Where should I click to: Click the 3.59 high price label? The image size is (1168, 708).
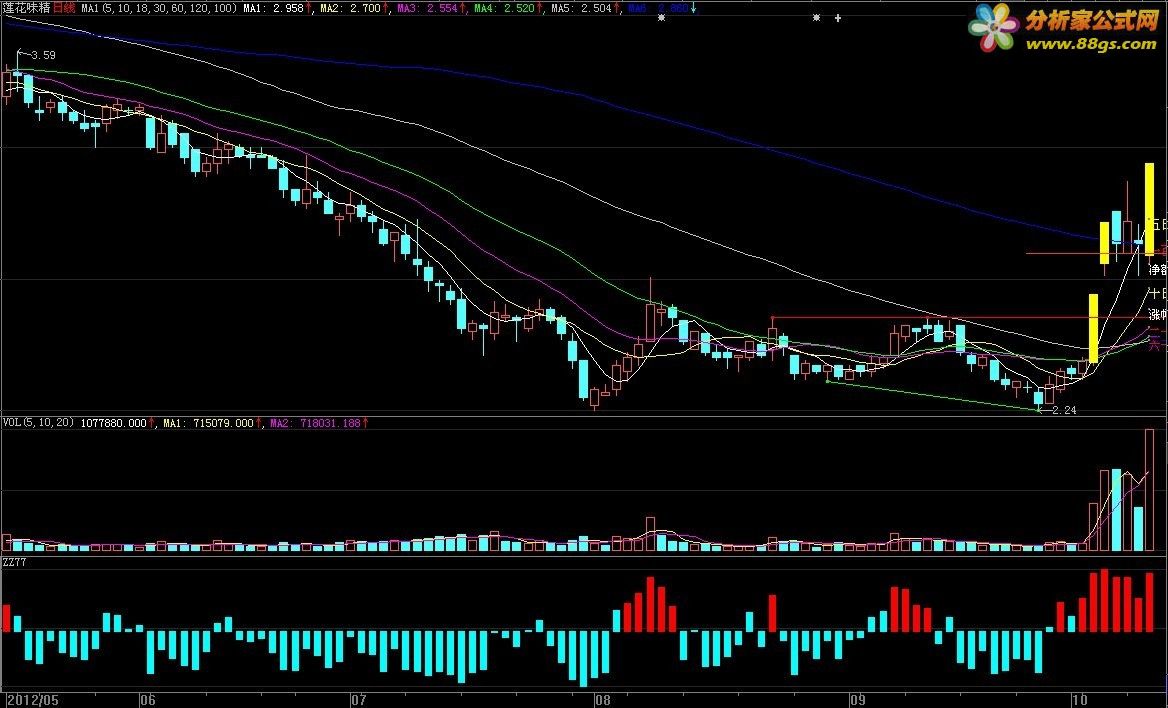tap(44, 55)
